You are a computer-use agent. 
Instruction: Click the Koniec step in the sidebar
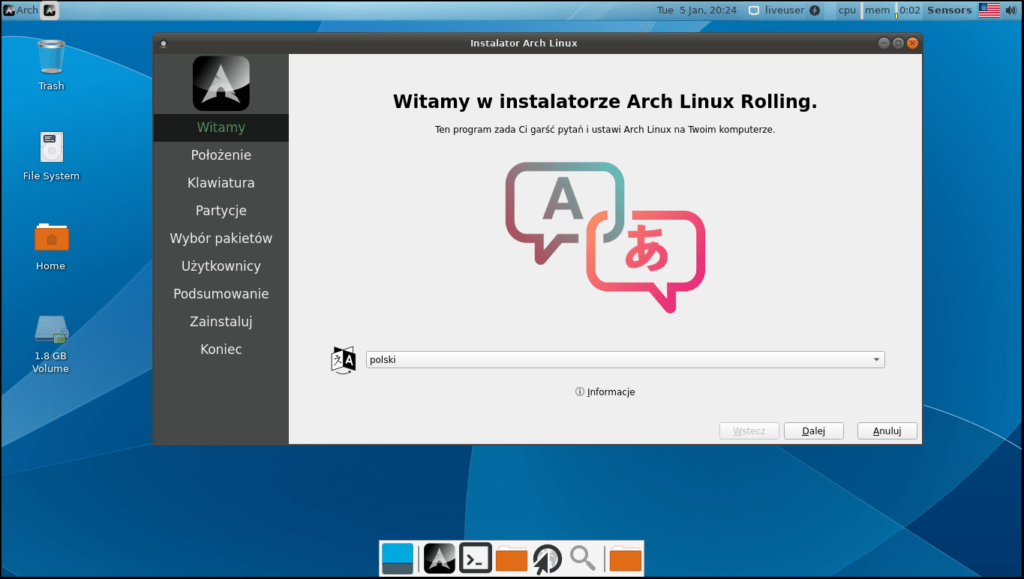(221, 349)
